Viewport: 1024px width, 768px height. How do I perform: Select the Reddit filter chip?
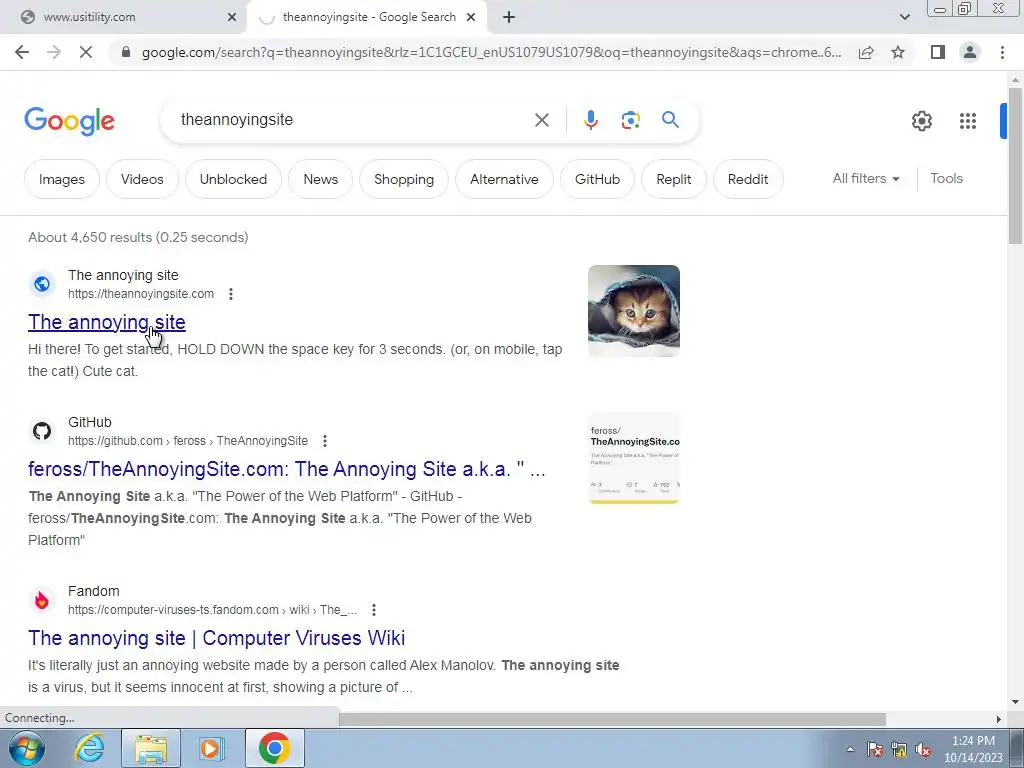pos(748,179)
